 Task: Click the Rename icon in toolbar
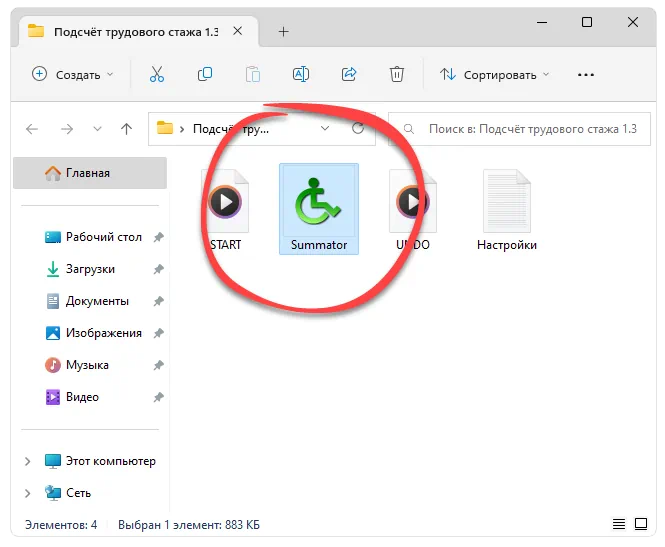click(x=301, y=74)
